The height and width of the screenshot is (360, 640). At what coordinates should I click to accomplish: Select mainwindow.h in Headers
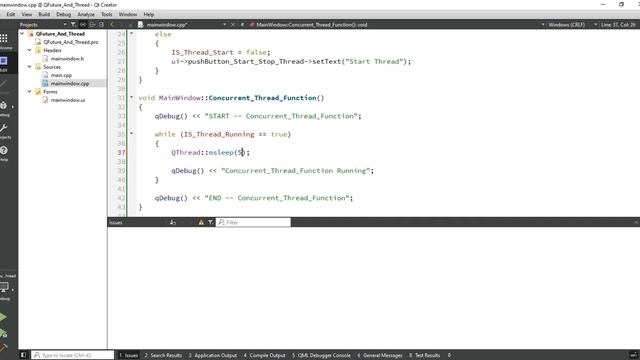pyautogui.click(x=67, y=58)
